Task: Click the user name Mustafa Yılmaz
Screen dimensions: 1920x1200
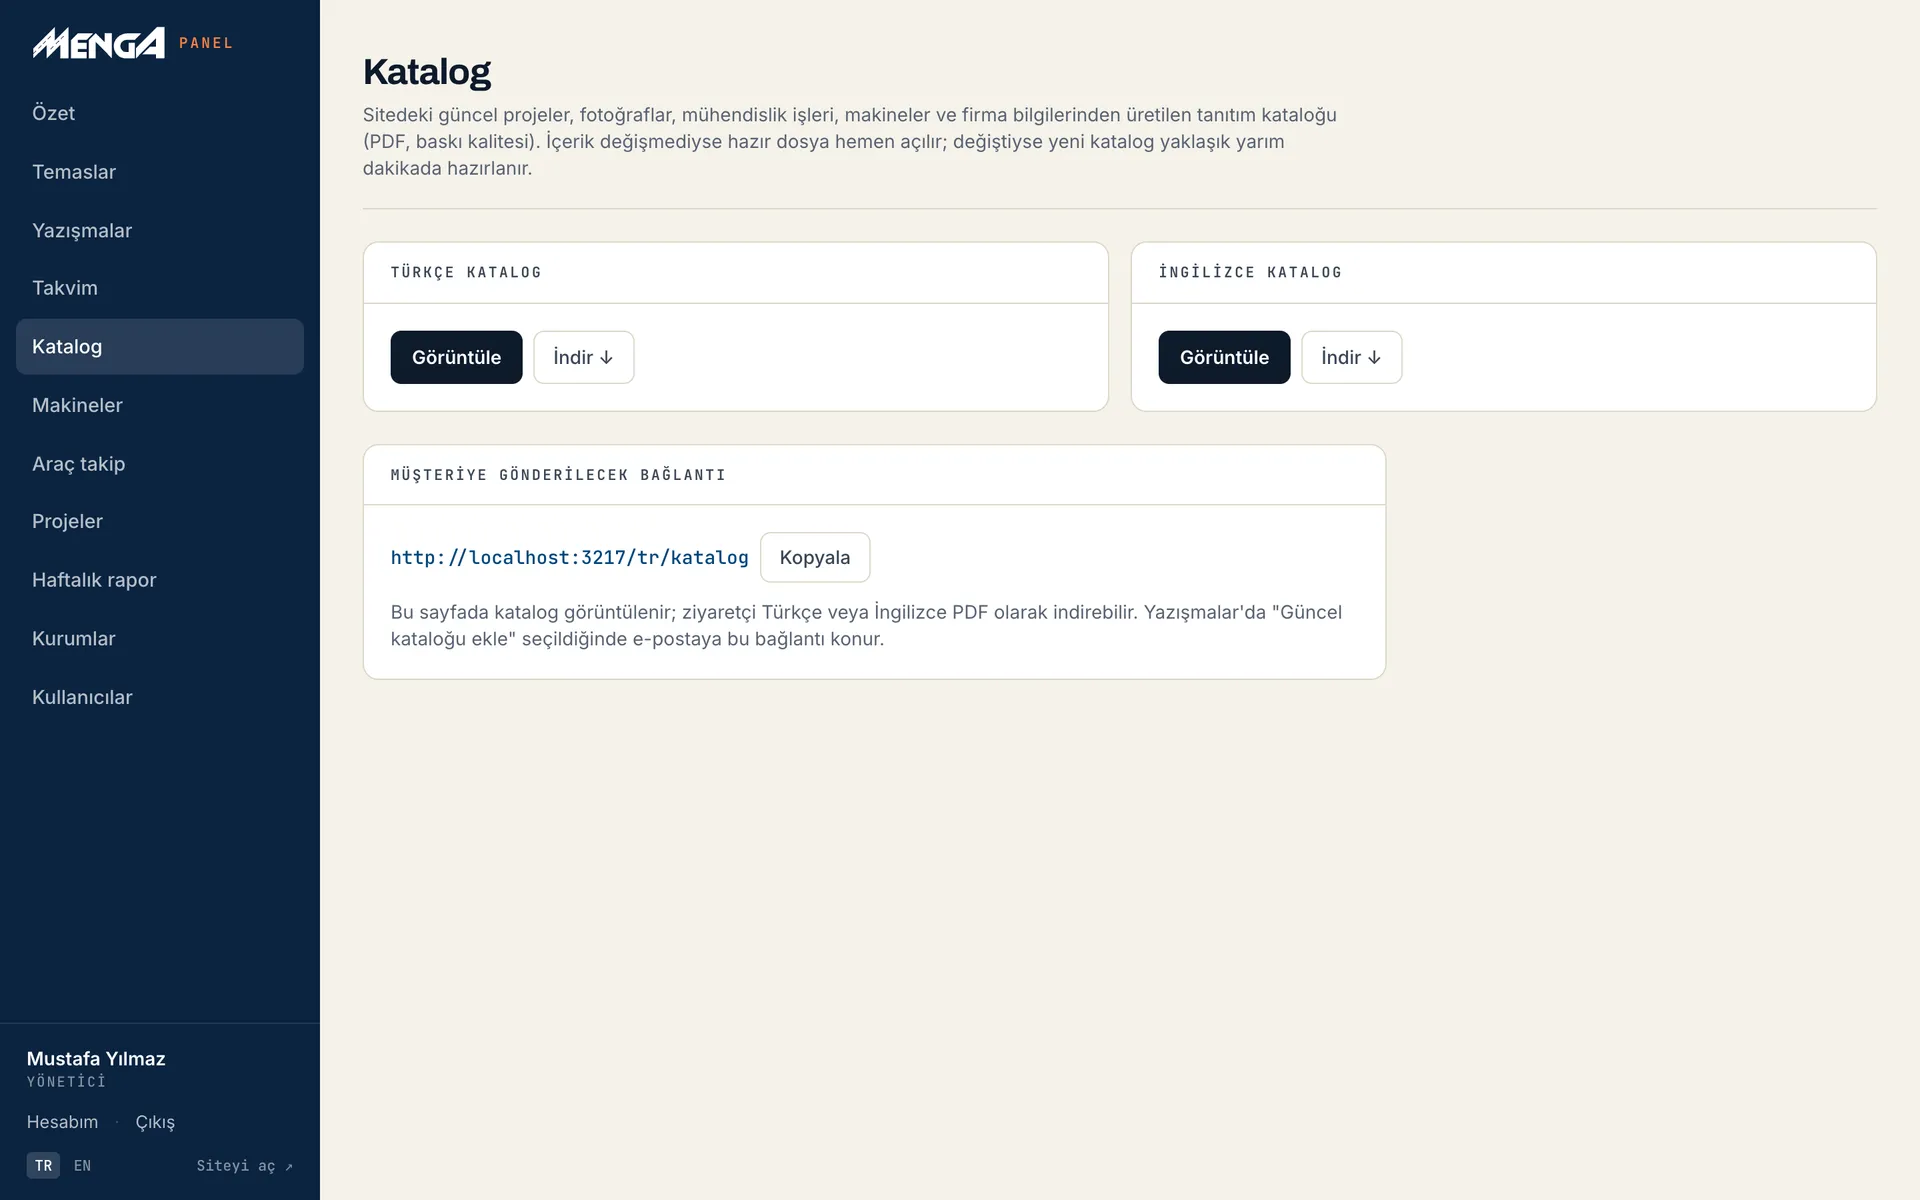Action: tap(96, 1058)
